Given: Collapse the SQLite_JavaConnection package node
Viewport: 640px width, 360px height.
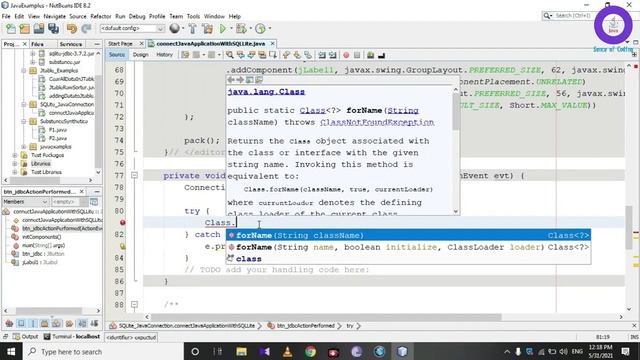Looking at the screenshot, I should [x=24, y=104].
